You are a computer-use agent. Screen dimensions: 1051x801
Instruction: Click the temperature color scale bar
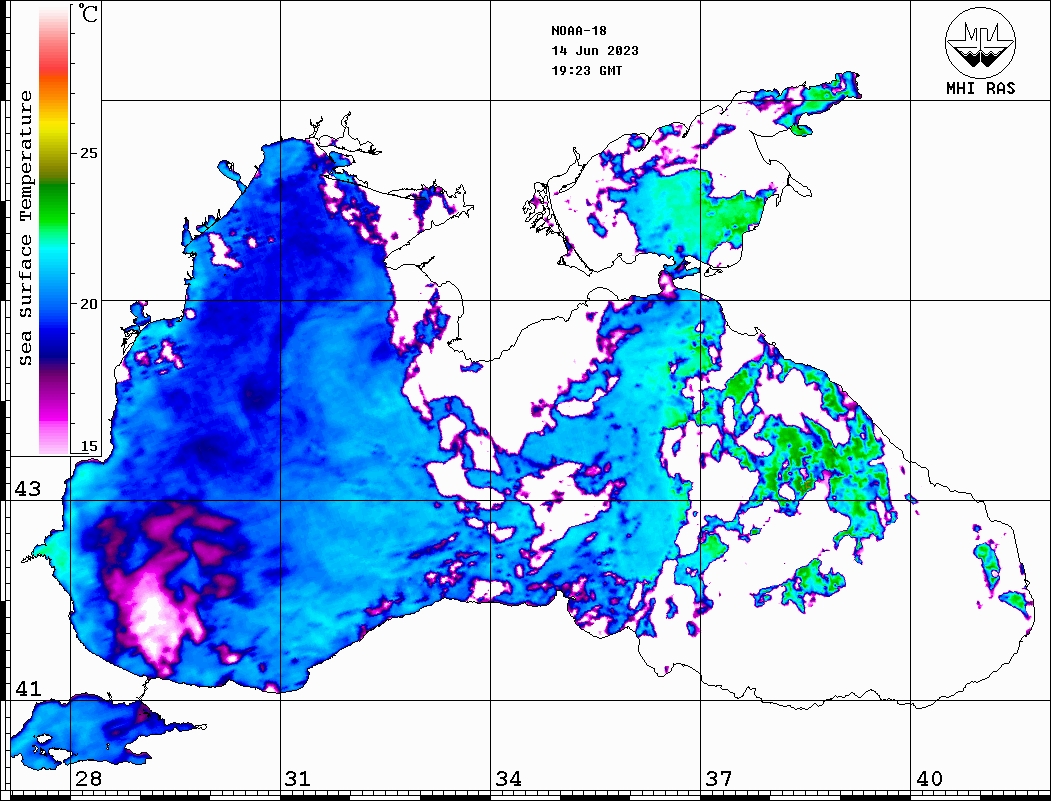pos(54,229)
